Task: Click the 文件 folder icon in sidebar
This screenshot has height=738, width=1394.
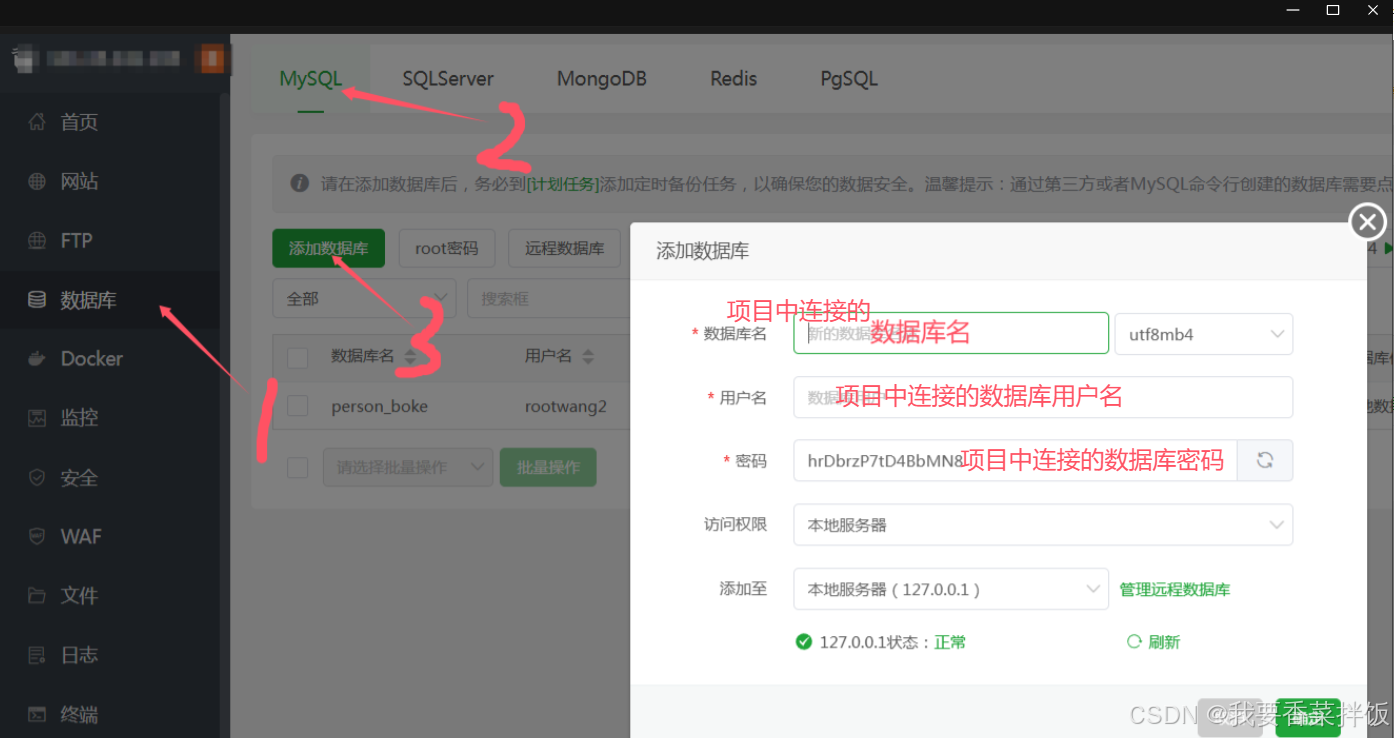Action: point(37,596)
